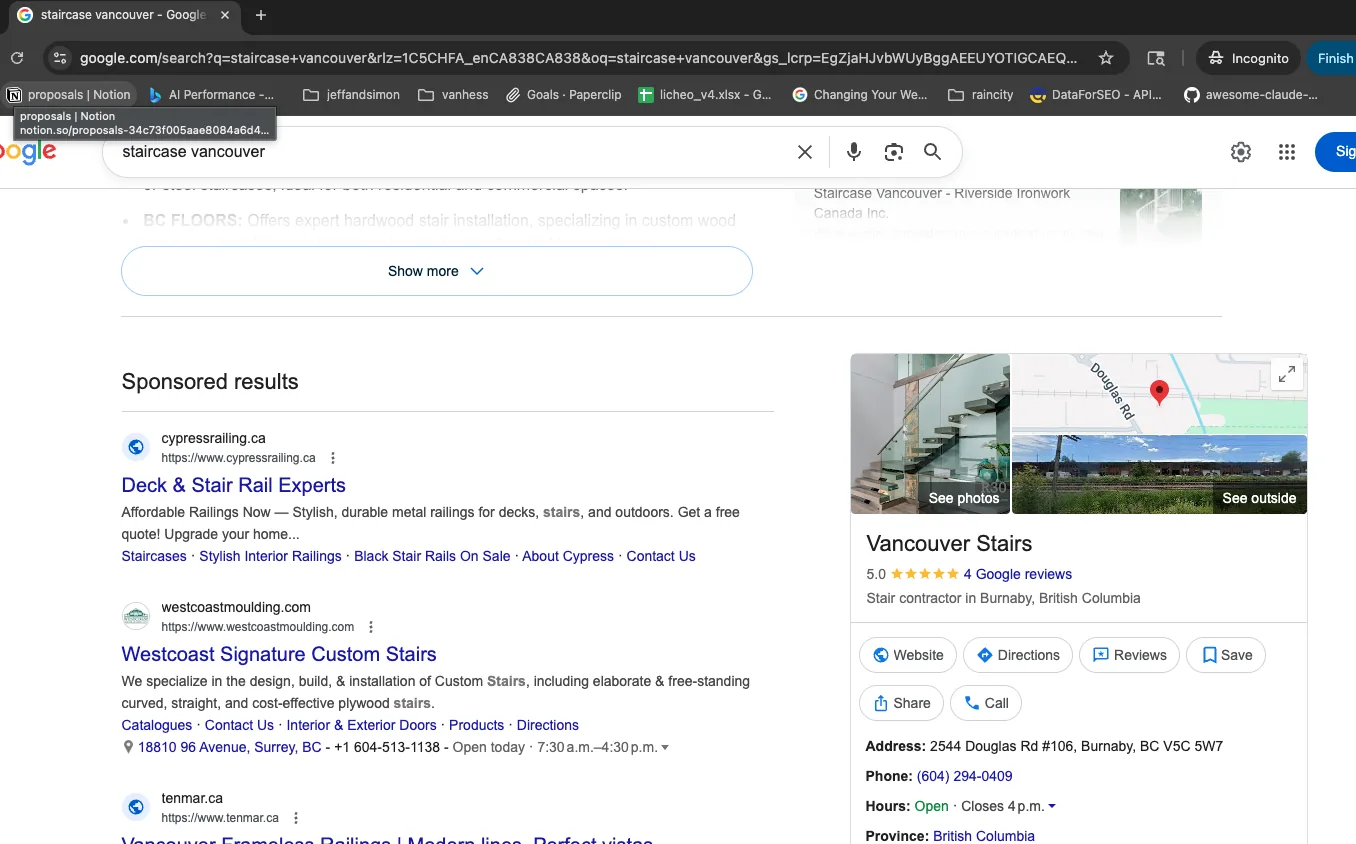The width and height of the screenshot is (1356, 844).
Task: Click the westcoastmoulding.com site favicon
Action: (136, 616)
